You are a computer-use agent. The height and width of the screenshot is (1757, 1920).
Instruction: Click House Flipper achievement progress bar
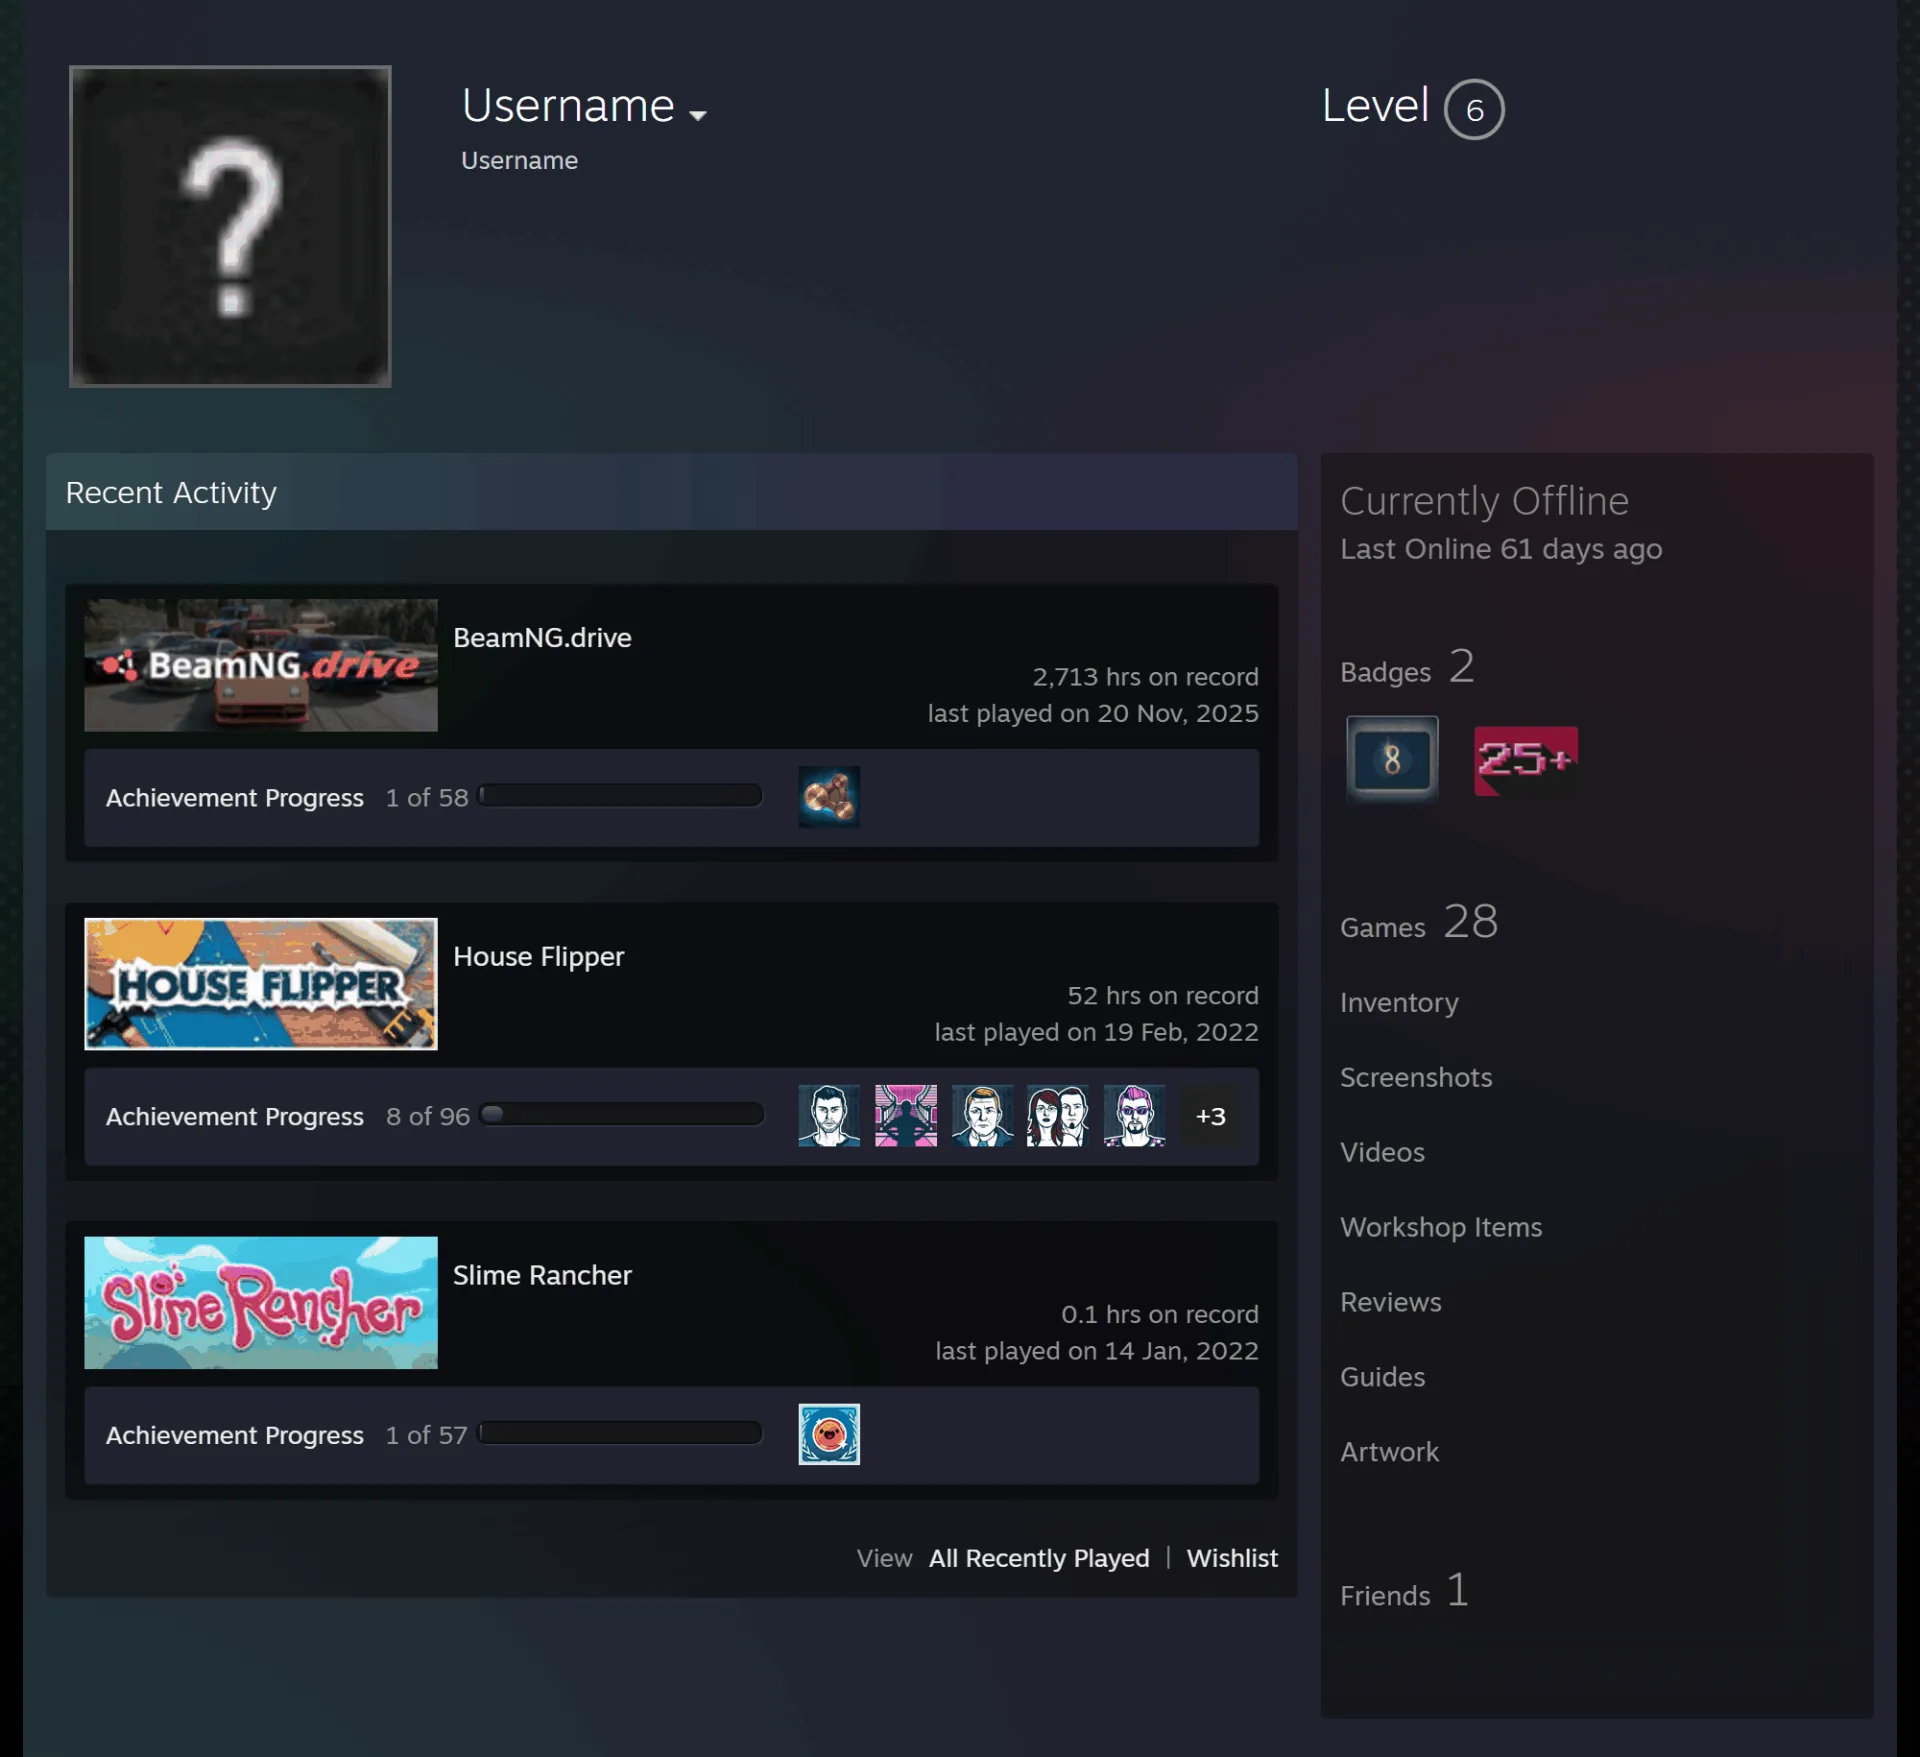click(621, 1115)
